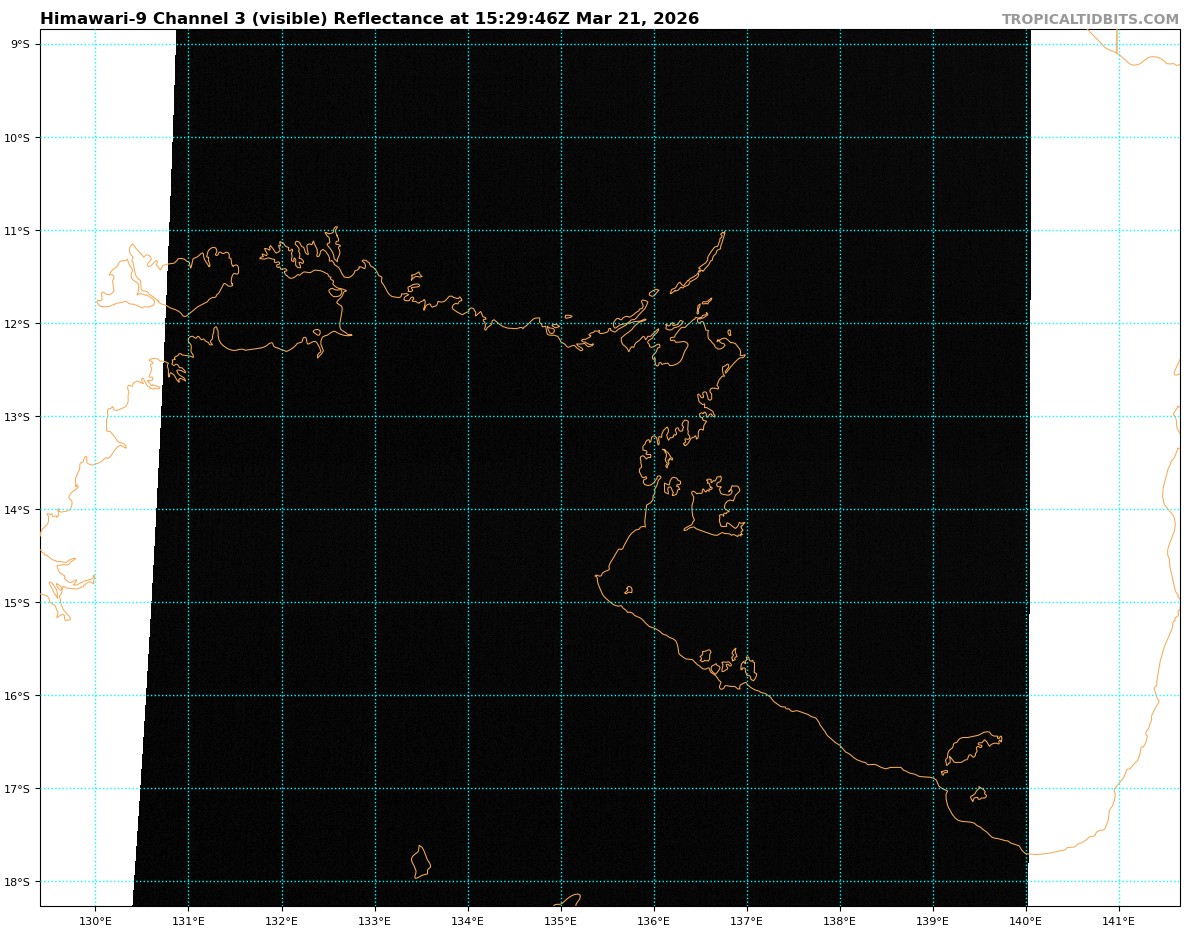Screen dimensions: 1200x929
Task: Click the 16°S latitude tick label
Action: click(x=18, y=696)
